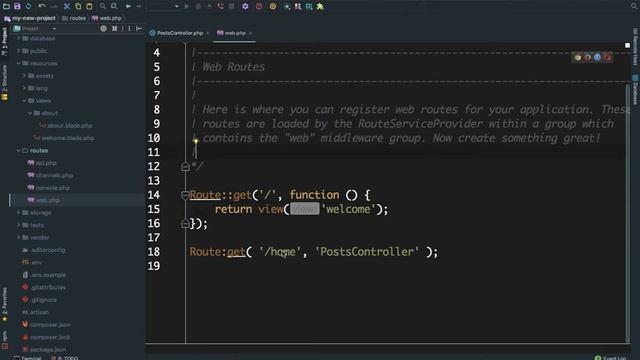The image size is (640, 360).
Task: Collapse the views folder
Action: pyautogui.click(x=24, y=100)
